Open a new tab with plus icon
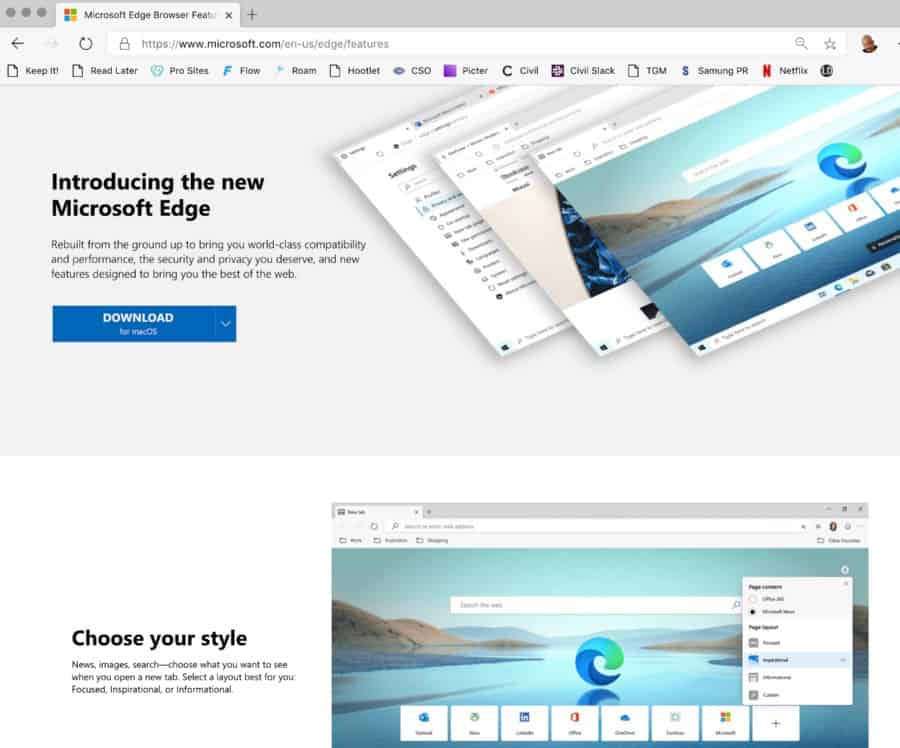This screenshot has width=900, height=748. (252, 14)
